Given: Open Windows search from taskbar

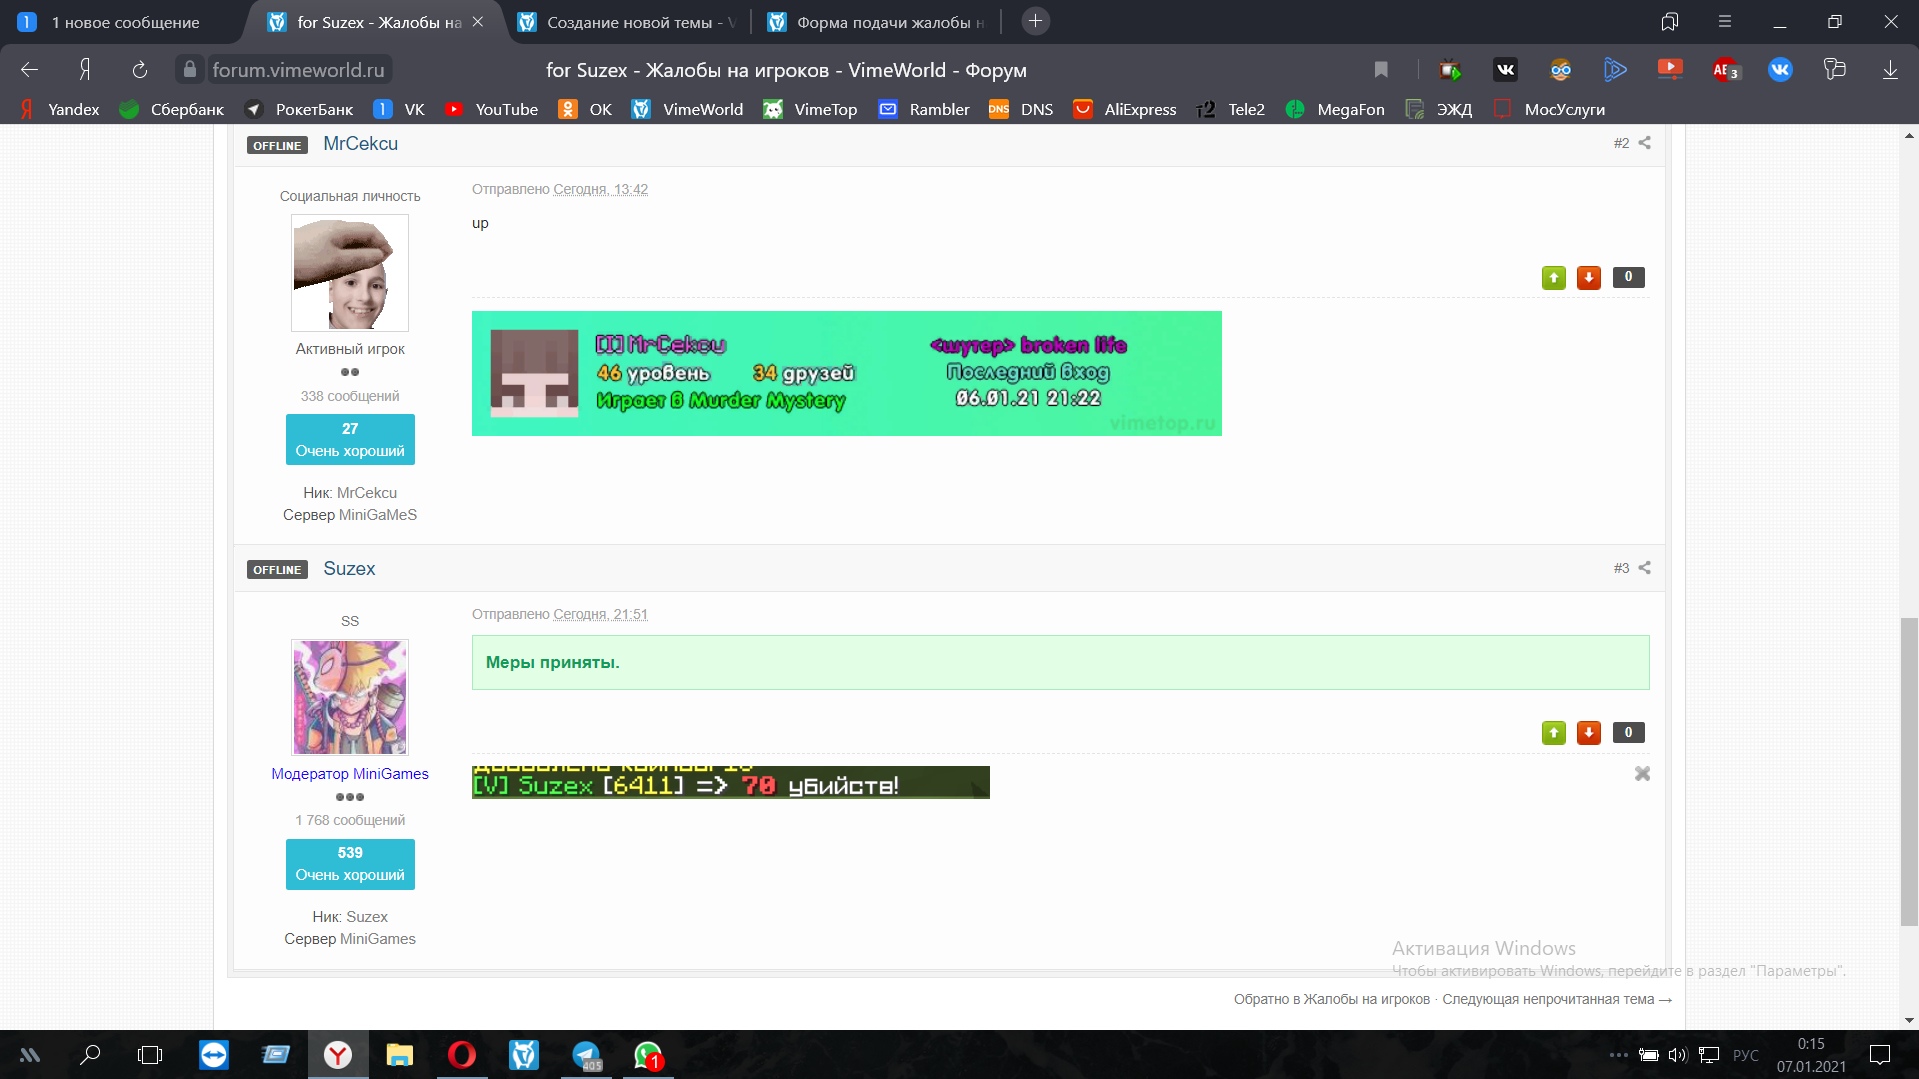Looking at the screenshot, I should [90, 1055].
